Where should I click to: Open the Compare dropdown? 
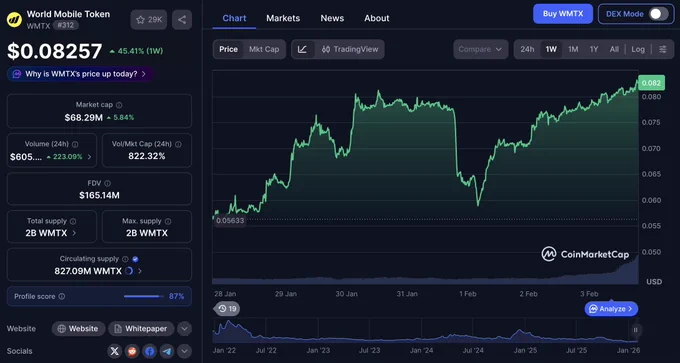pos(481,49)
